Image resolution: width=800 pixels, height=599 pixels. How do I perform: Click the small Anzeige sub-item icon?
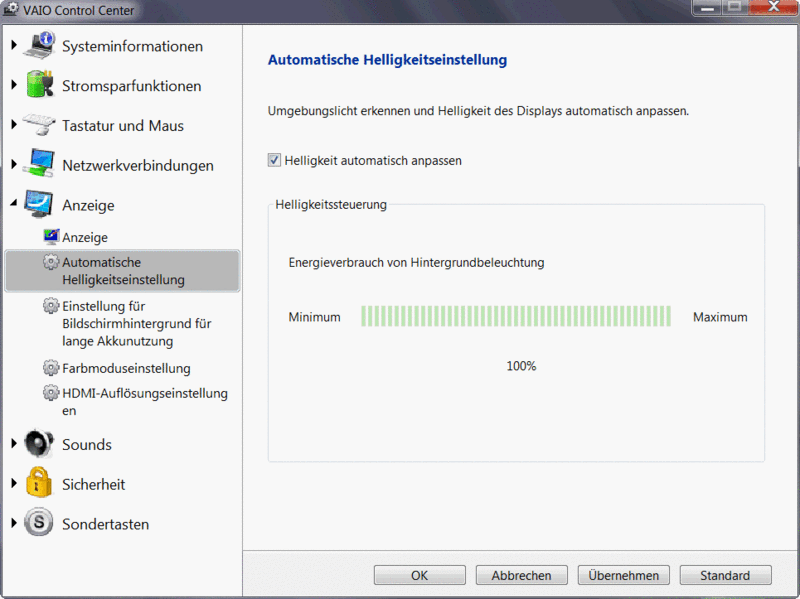pyautogui.click(x=51, y=237)
